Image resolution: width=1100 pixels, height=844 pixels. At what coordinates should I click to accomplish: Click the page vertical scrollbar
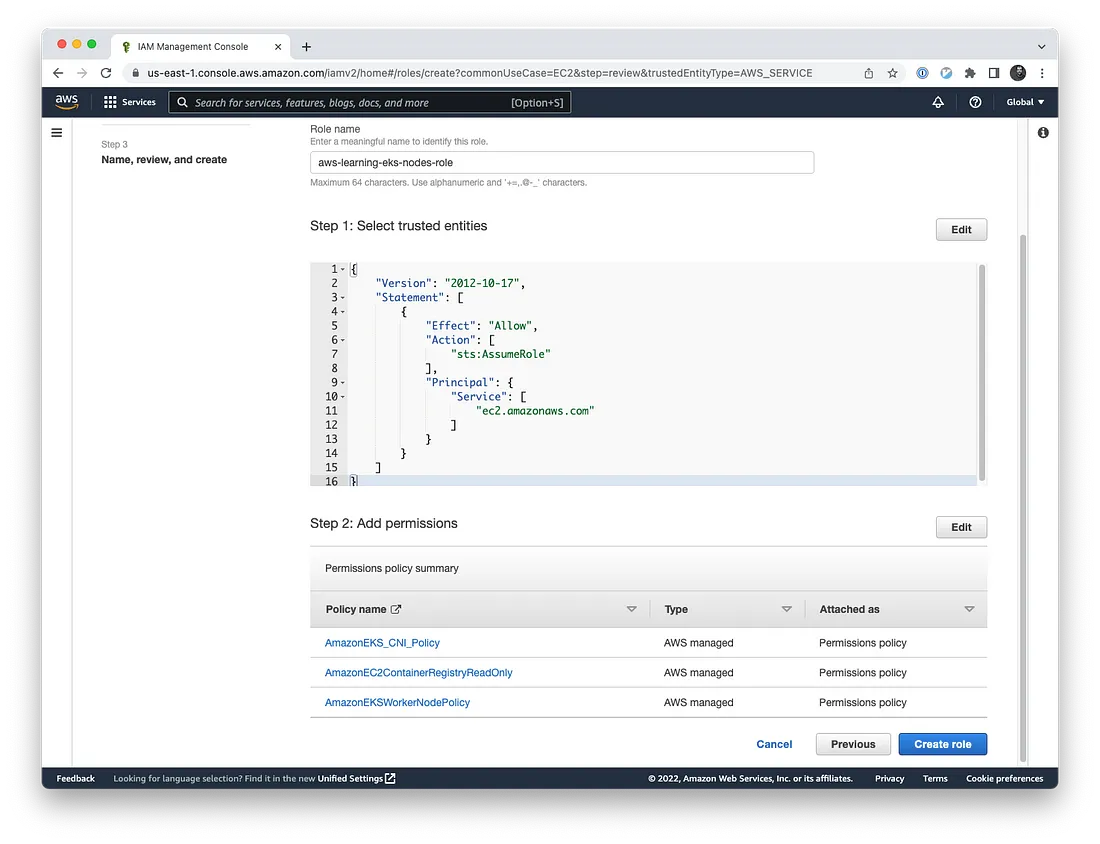[x=1023, y=498]
